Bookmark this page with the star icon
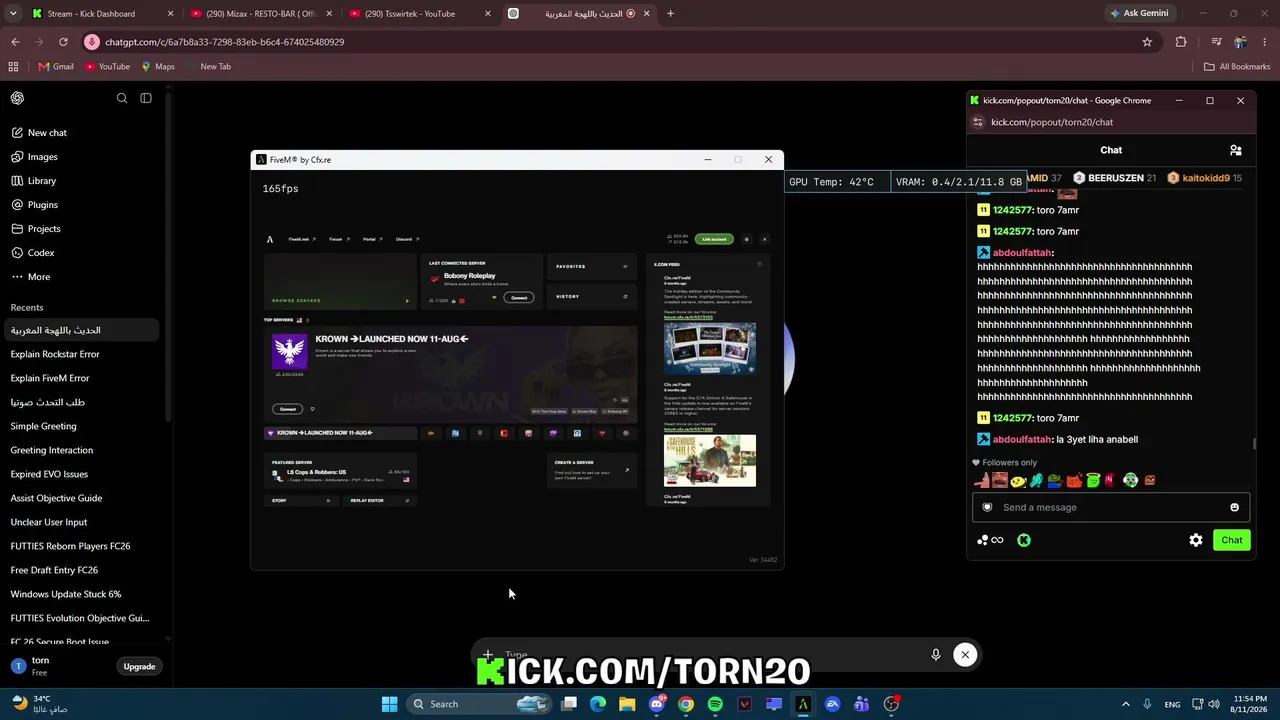Screen dimensions: 1280x720 coord(1147,42)
